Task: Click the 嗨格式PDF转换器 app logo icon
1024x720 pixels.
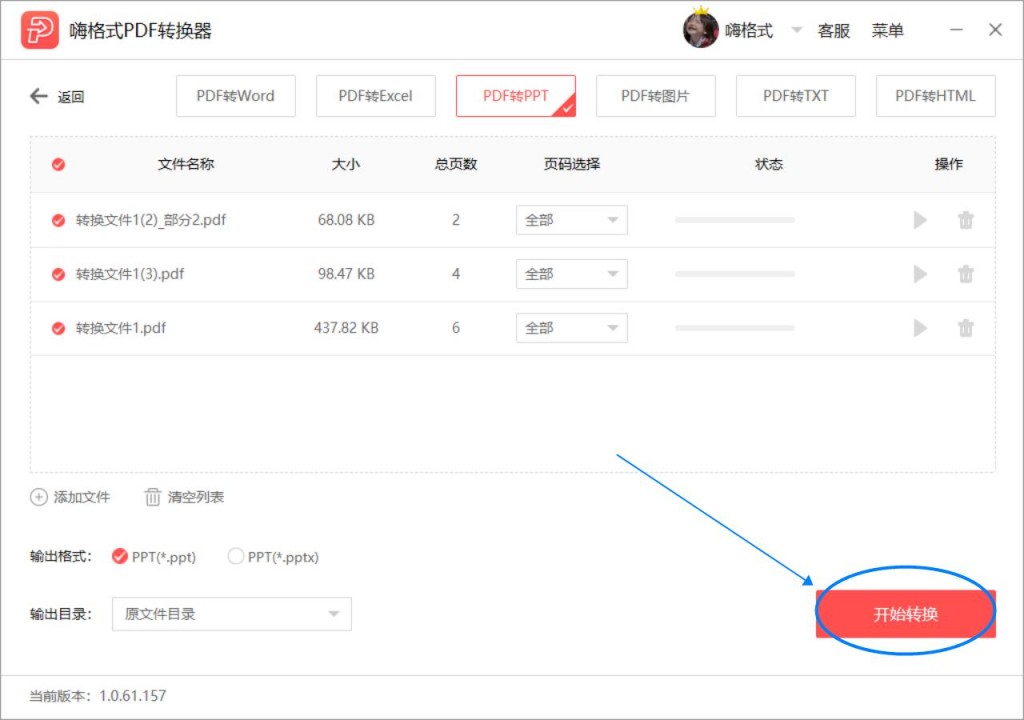Action: pos(39,30)
